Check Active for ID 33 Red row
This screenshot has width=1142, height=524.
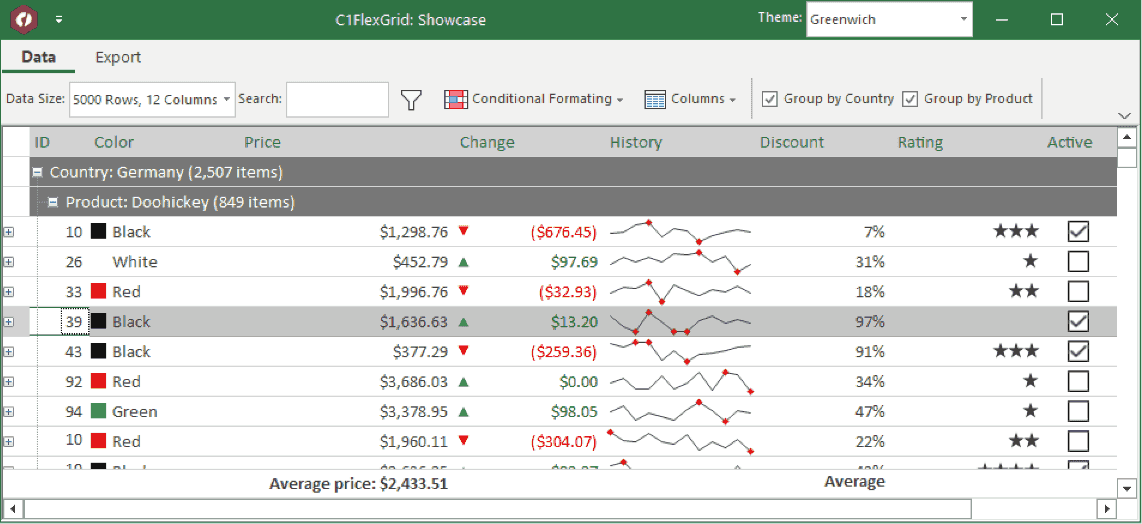click(1078, 292)
